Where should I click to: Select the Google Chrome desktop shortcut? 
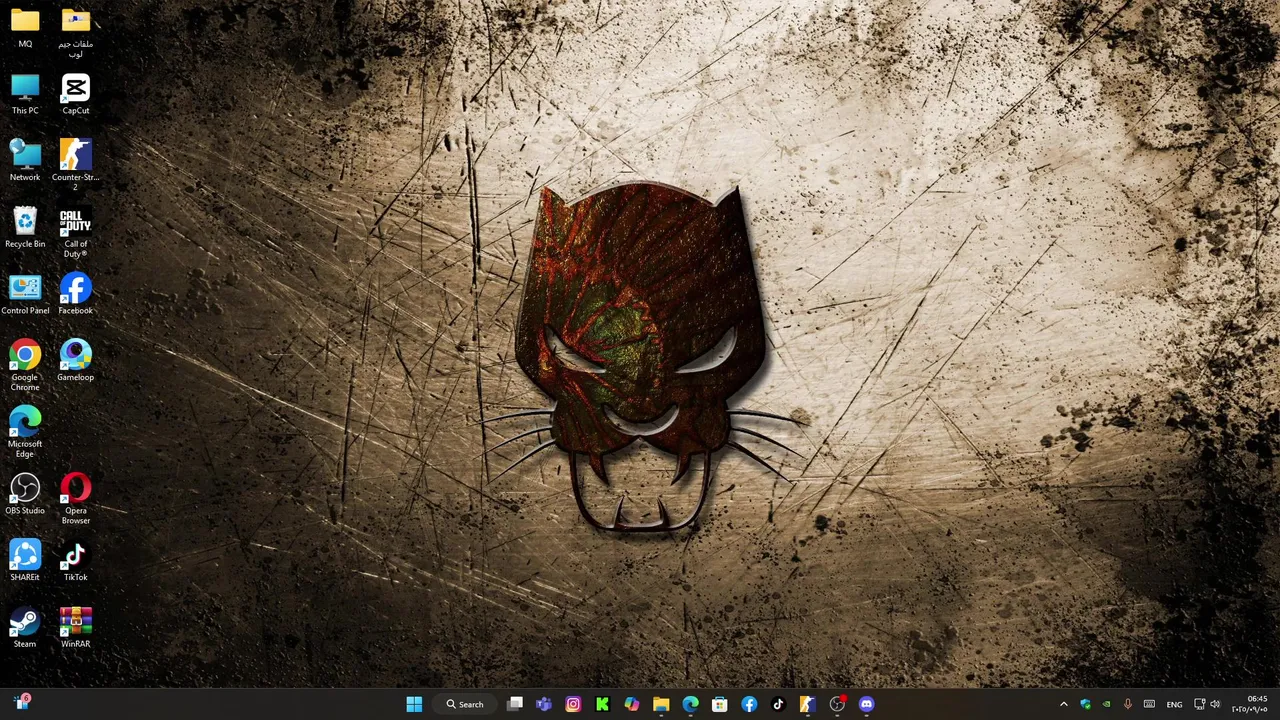[25, 365]
